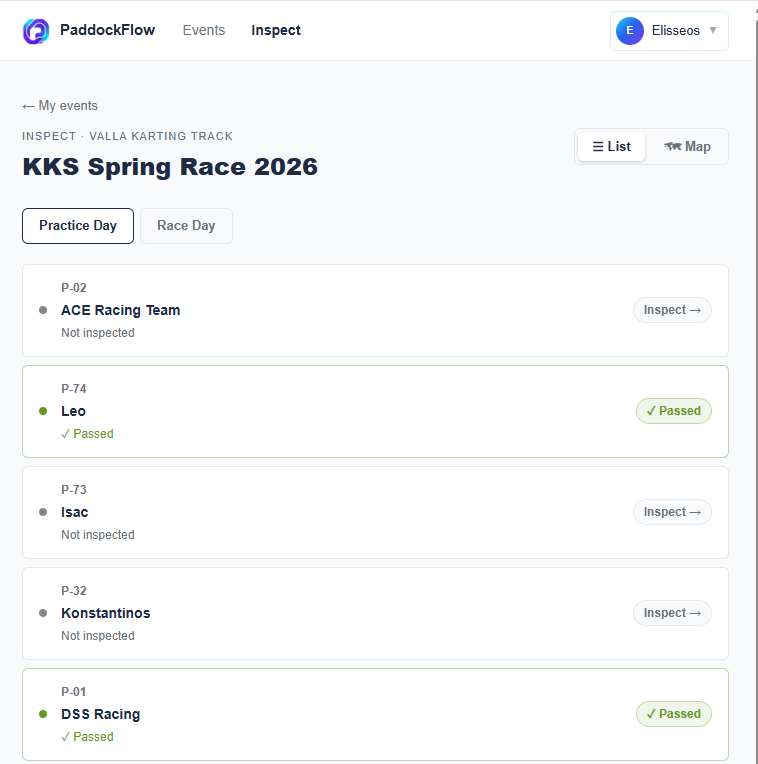Click the Passed badge for Leo
Image resolution: width=758 pixels, height=764 pixels.
(x=673, y=411)
